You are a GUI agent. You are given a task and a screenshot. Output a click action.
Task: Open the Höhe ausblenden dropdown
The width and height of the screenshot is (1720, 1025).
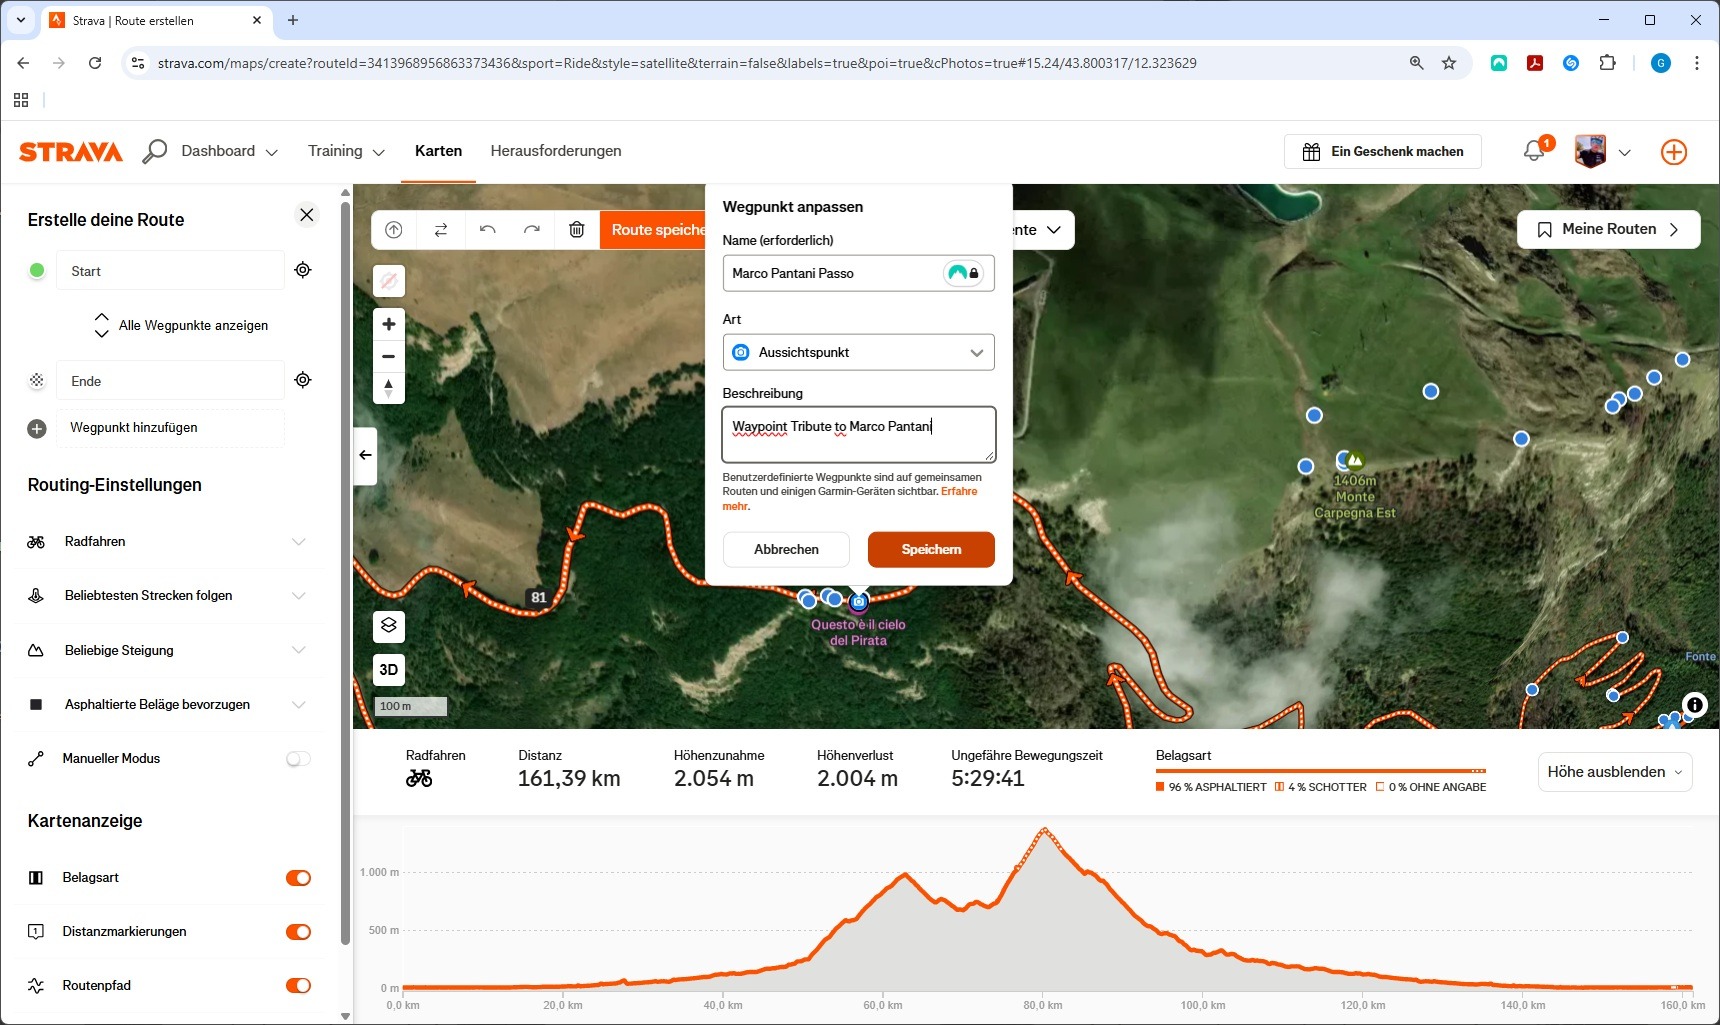1614,772
